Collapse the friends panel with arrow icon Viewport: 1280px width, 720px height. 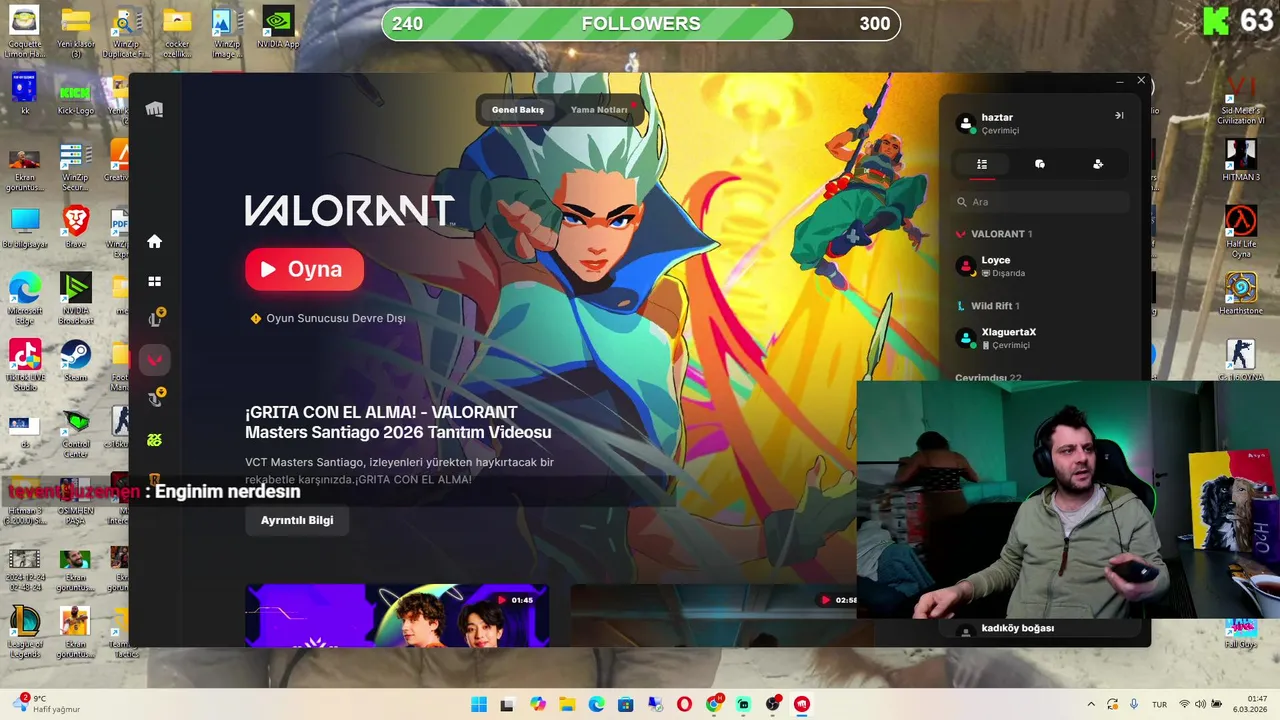pyautogui.click(x=1119, y=116)
